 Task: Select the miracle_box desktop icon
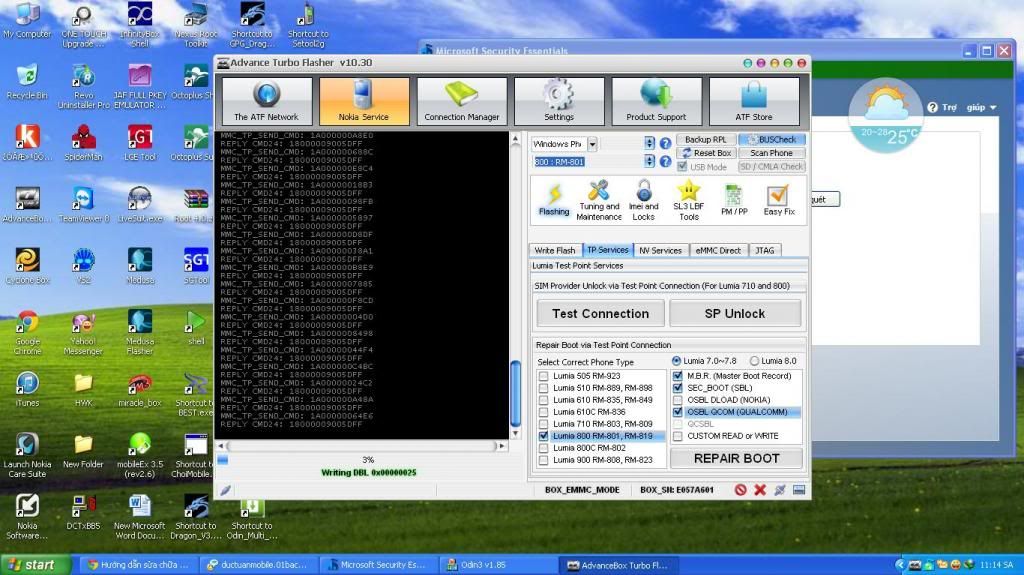(x=140, y=390)
